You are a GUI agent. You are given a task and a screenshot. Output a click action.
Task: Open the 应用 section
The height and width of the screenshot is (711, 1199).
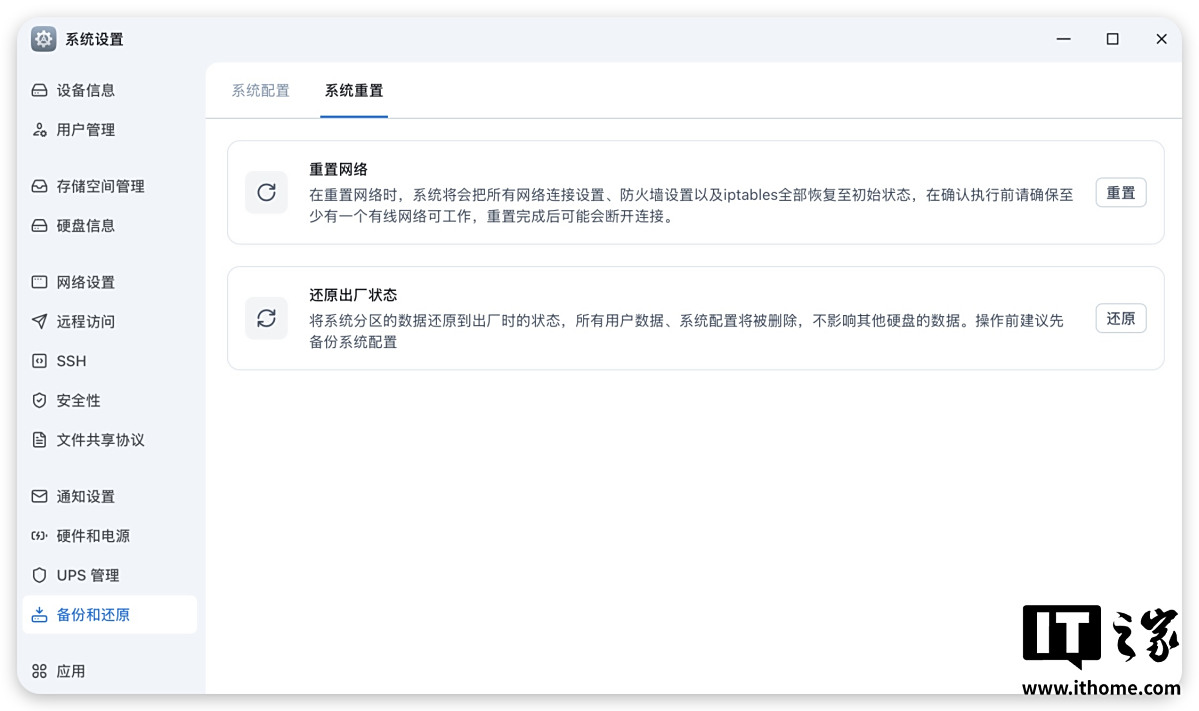pyautogui.click(x=70, y=672)
